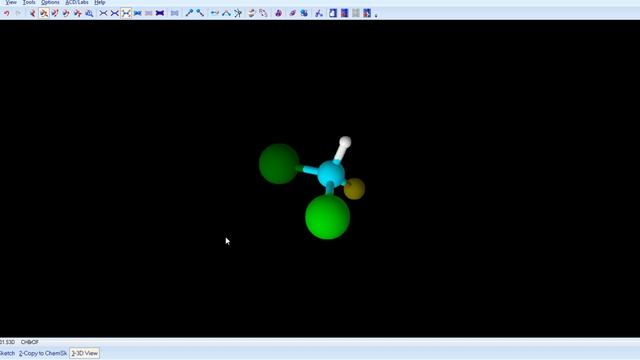The width and height of the screenshot is (640, 360).
Task: Open the View menu
Action: point(11,2)
